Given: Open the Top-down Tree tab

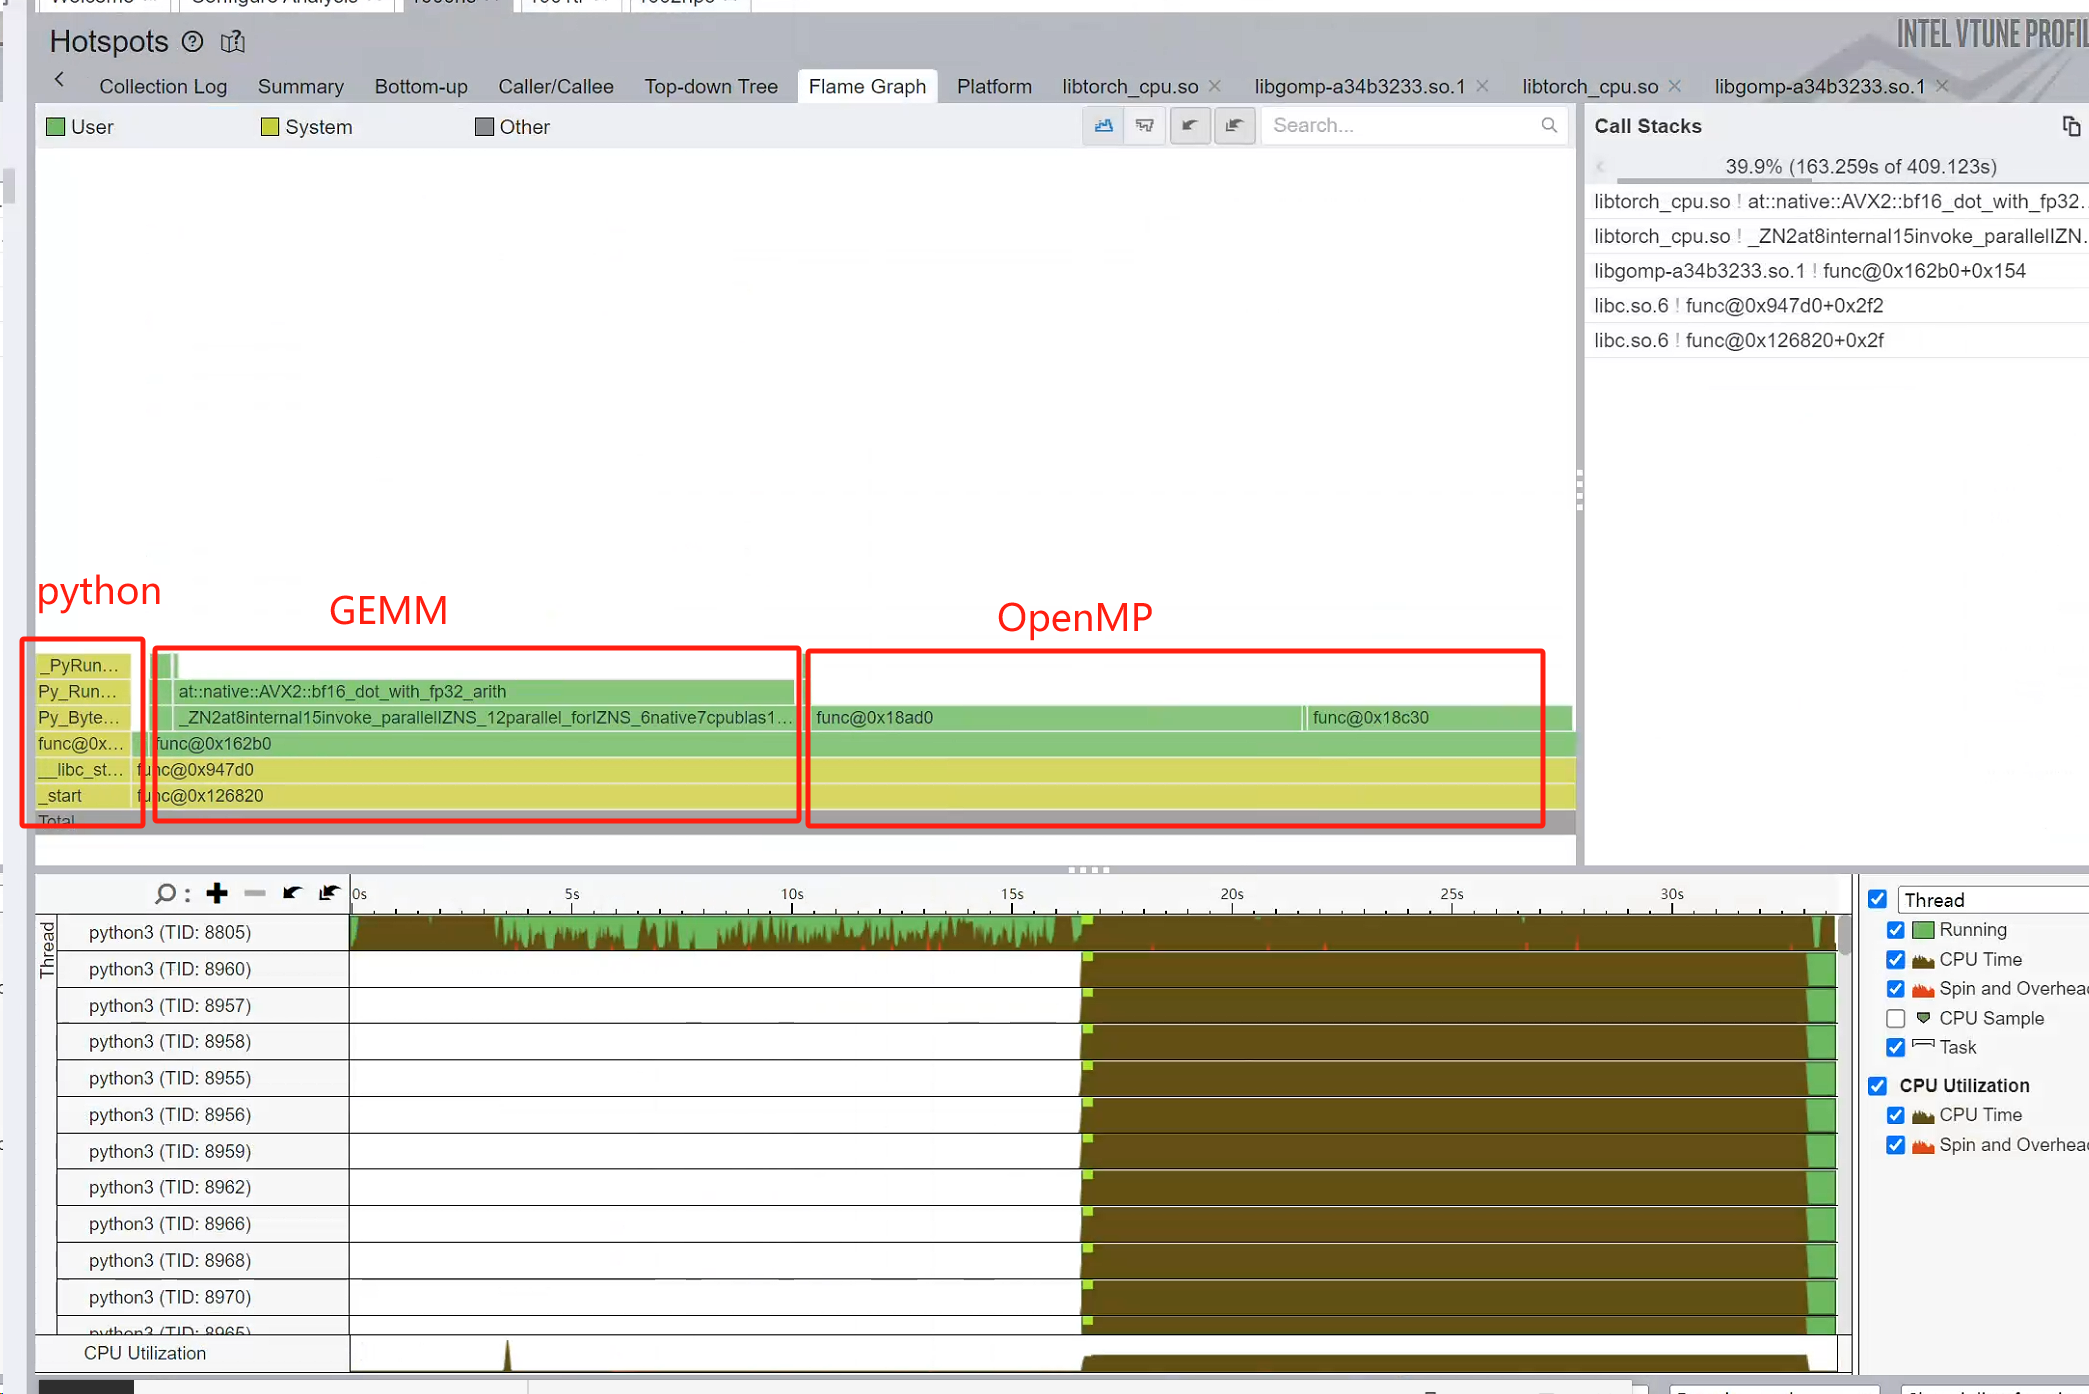Looking at the screenshot, I should pos(711,87).
